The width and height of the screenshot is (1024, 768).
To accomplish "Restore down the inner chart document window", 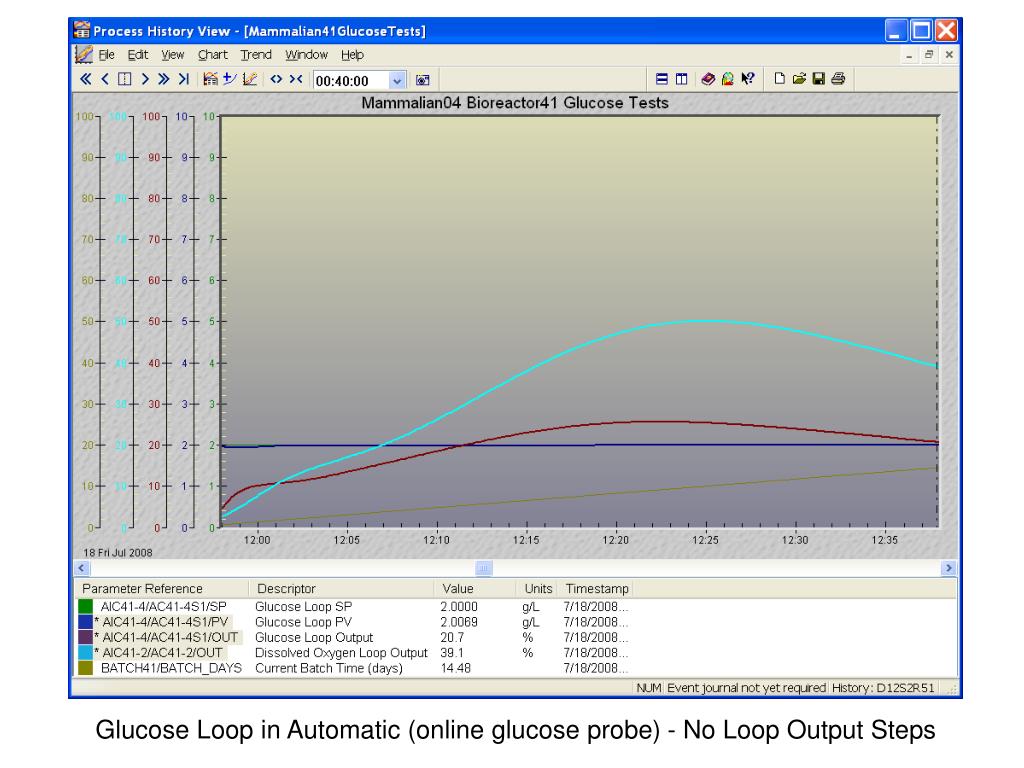I will tap(929, 56).
